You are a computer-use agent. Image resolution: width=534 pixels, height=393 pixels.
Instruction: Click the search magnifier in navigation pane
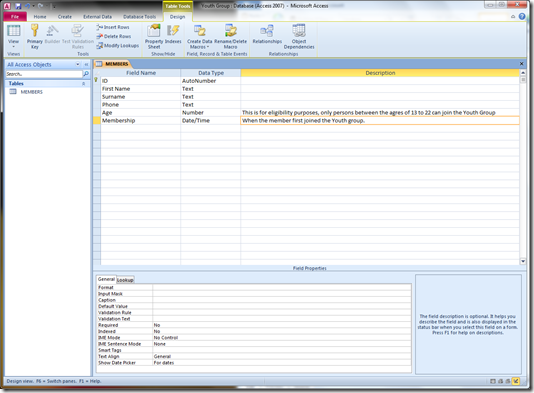point(86,74)
